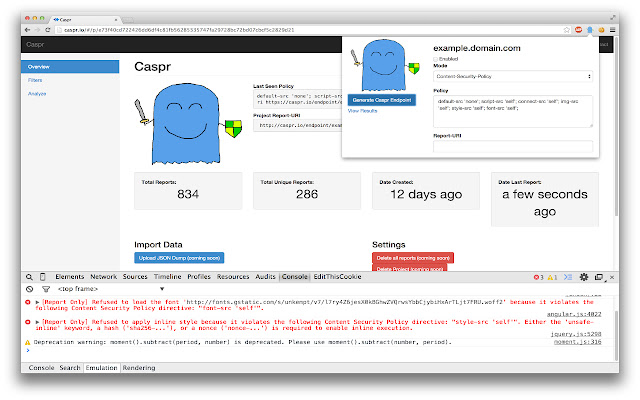Viewport: 640px width, 400px height.
Task: Click the red error icon of font-src message
Action: (x=28, y=302)
